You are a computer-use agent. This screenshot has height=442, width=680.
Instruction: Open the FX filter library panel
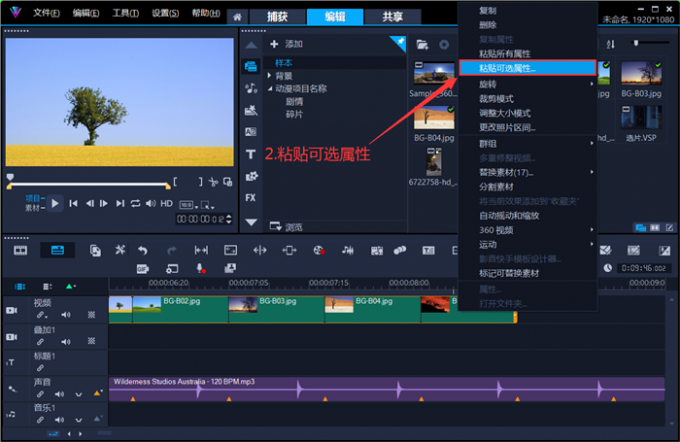(251, 198)
